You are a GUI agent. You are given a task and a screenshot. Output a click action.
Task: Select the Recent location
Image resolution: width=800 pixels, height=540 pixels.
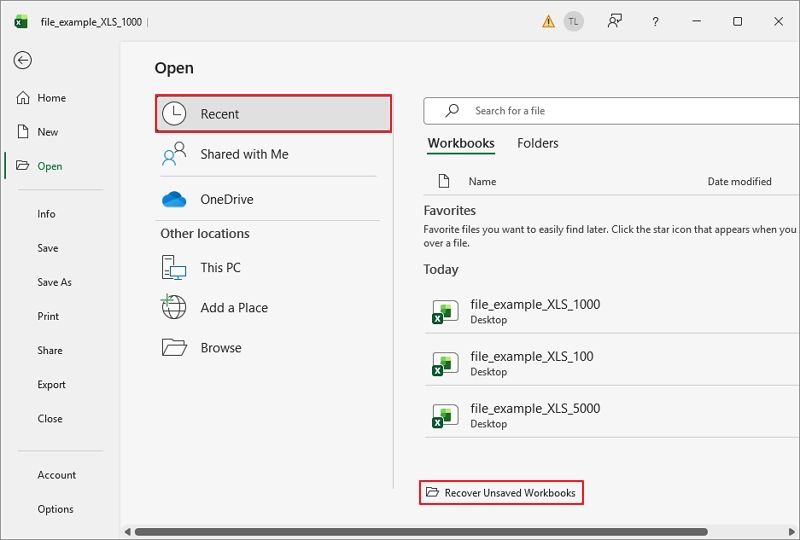click(x=273, y=113)
